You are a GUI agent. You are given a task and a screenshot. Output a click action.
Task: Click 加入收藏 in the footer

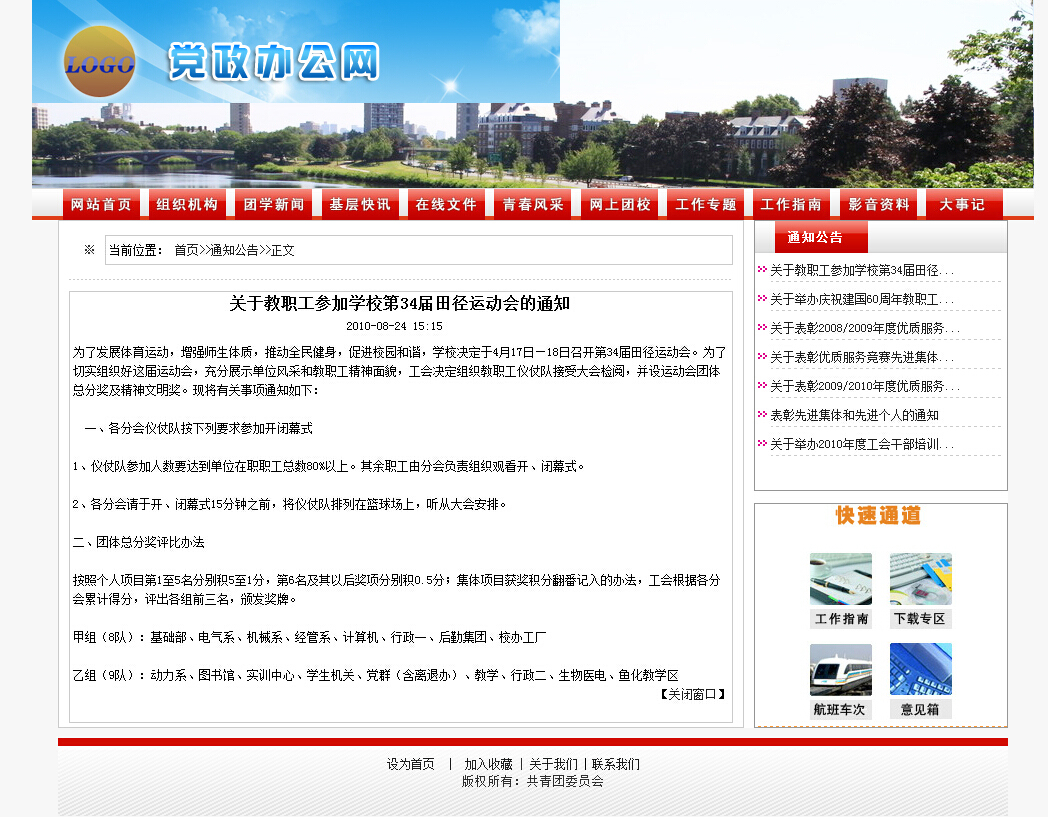click(488, 764)
